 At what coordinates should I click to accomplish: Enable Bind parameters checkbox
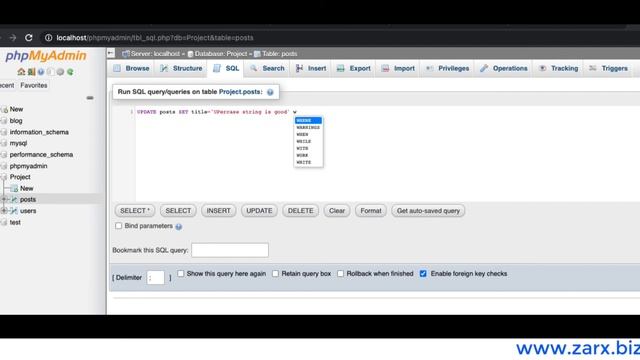118,226
